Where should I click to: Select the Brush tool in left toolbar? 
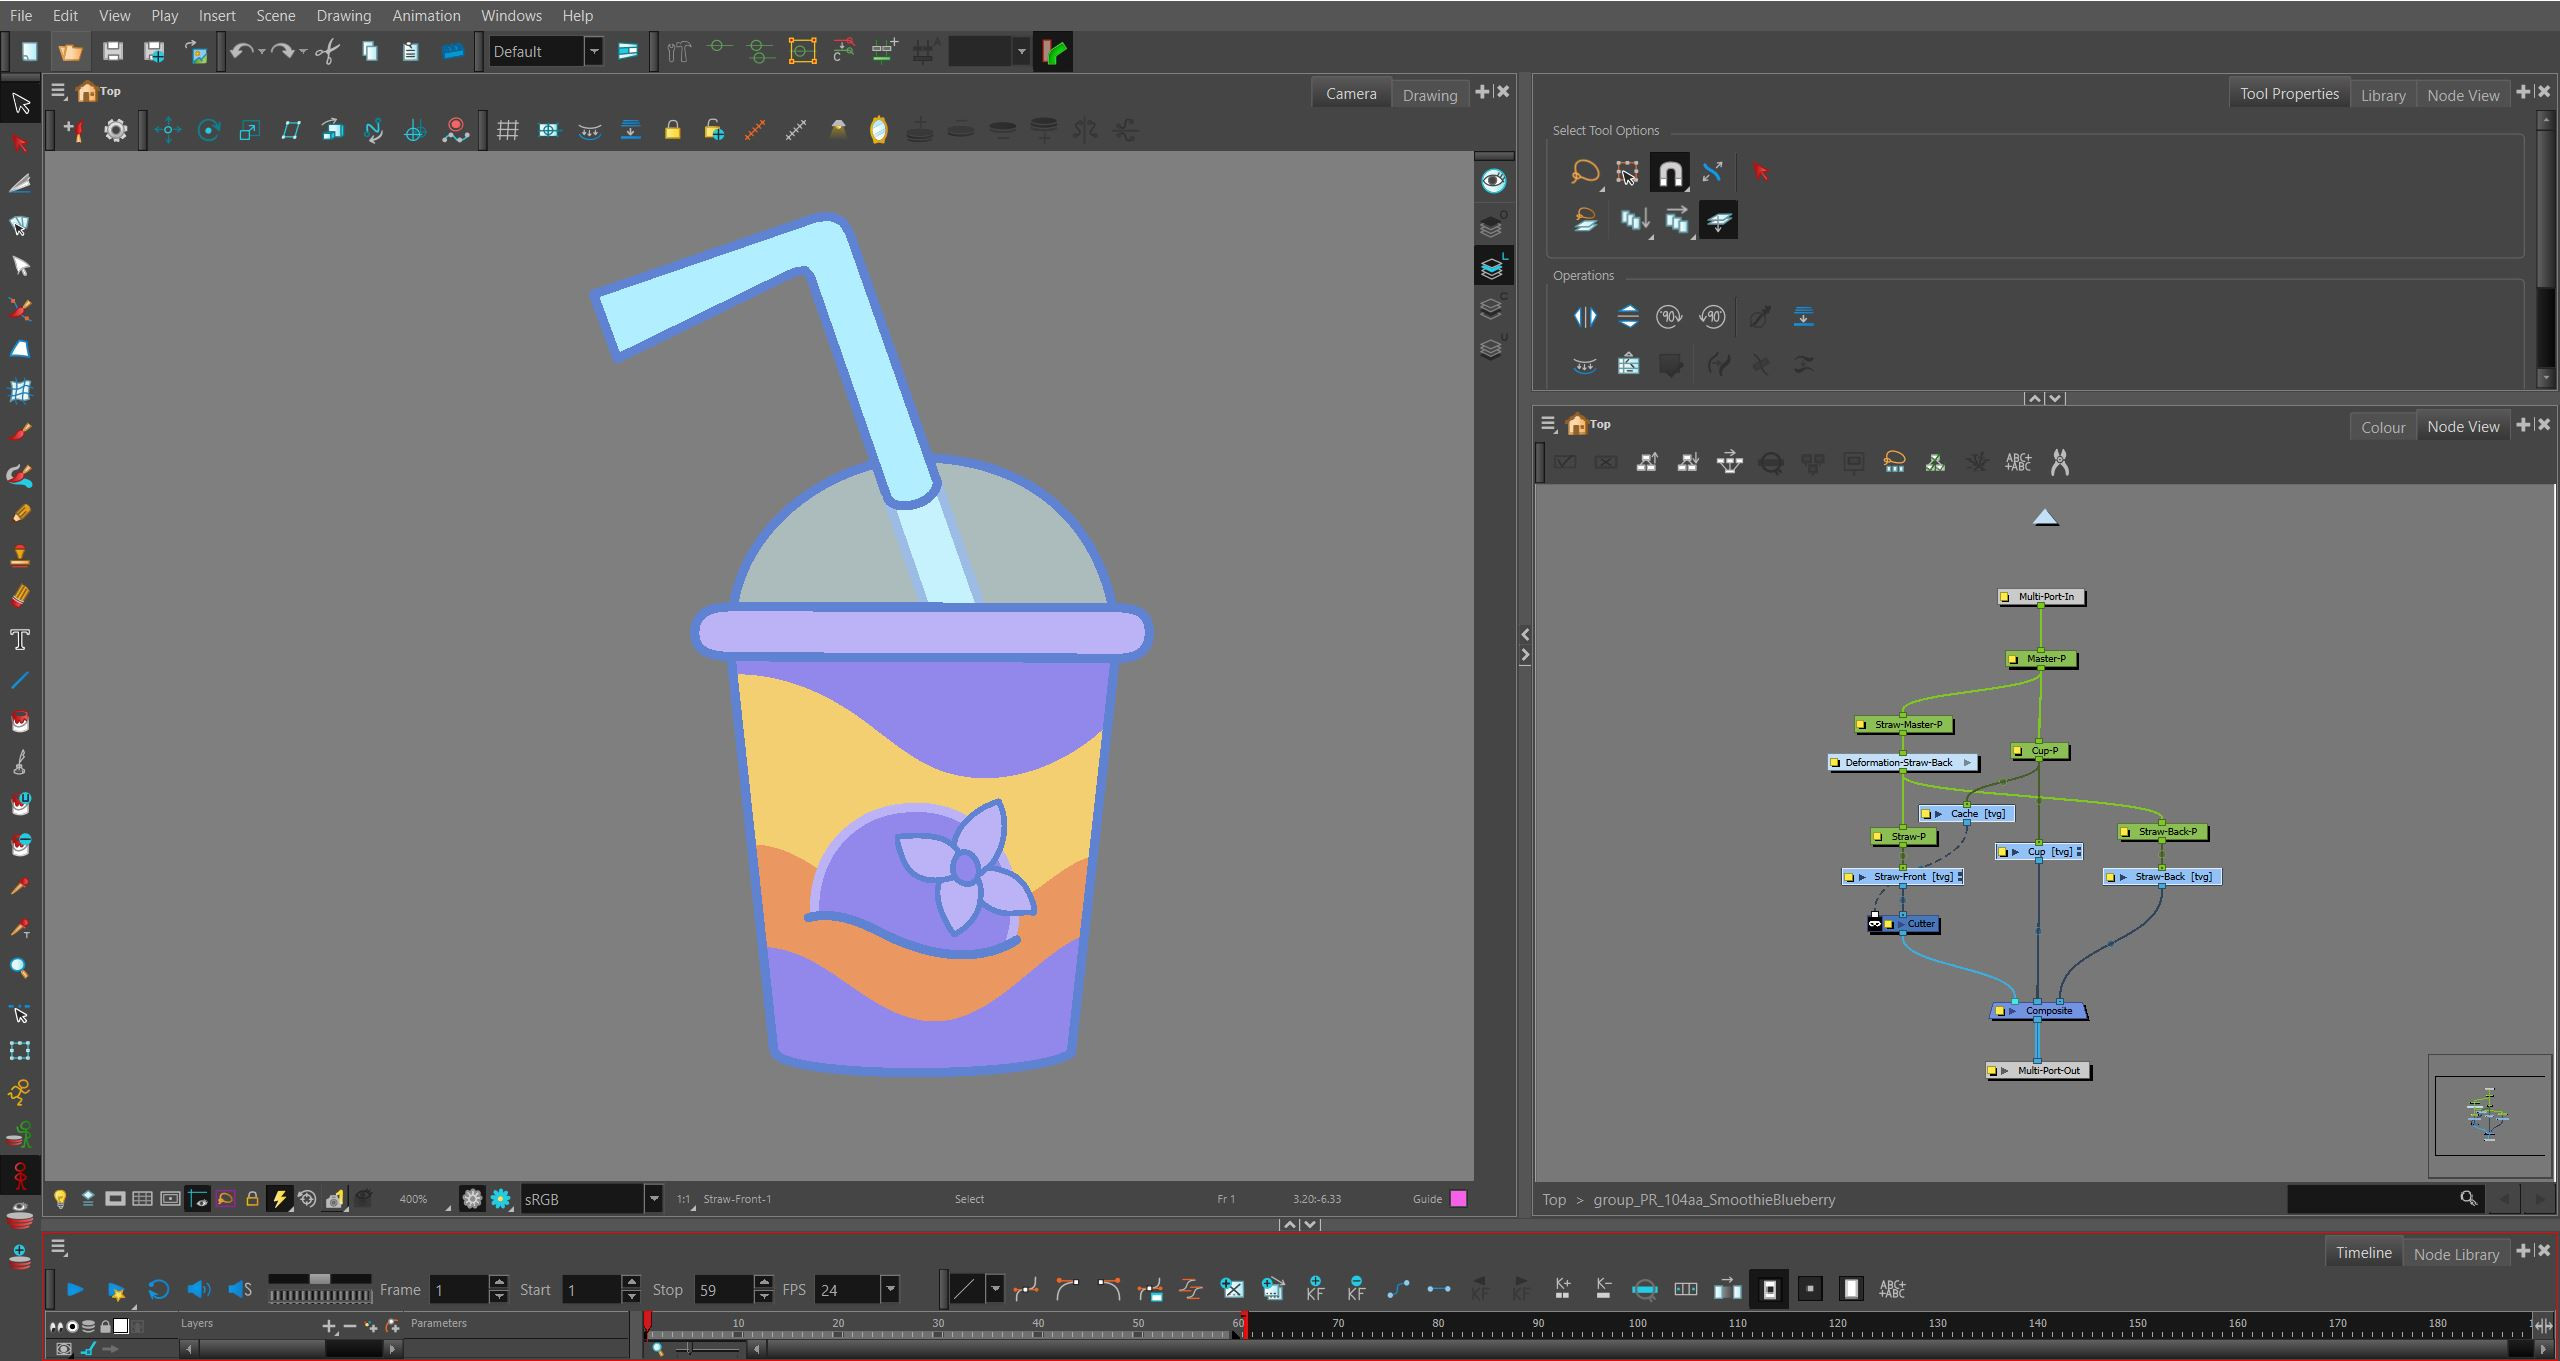tap(20, 432)
